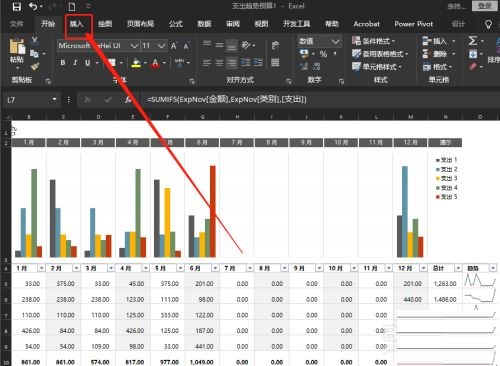
Task: Open the Name Box dropdown arrow
Action: [x=54, y=99]
